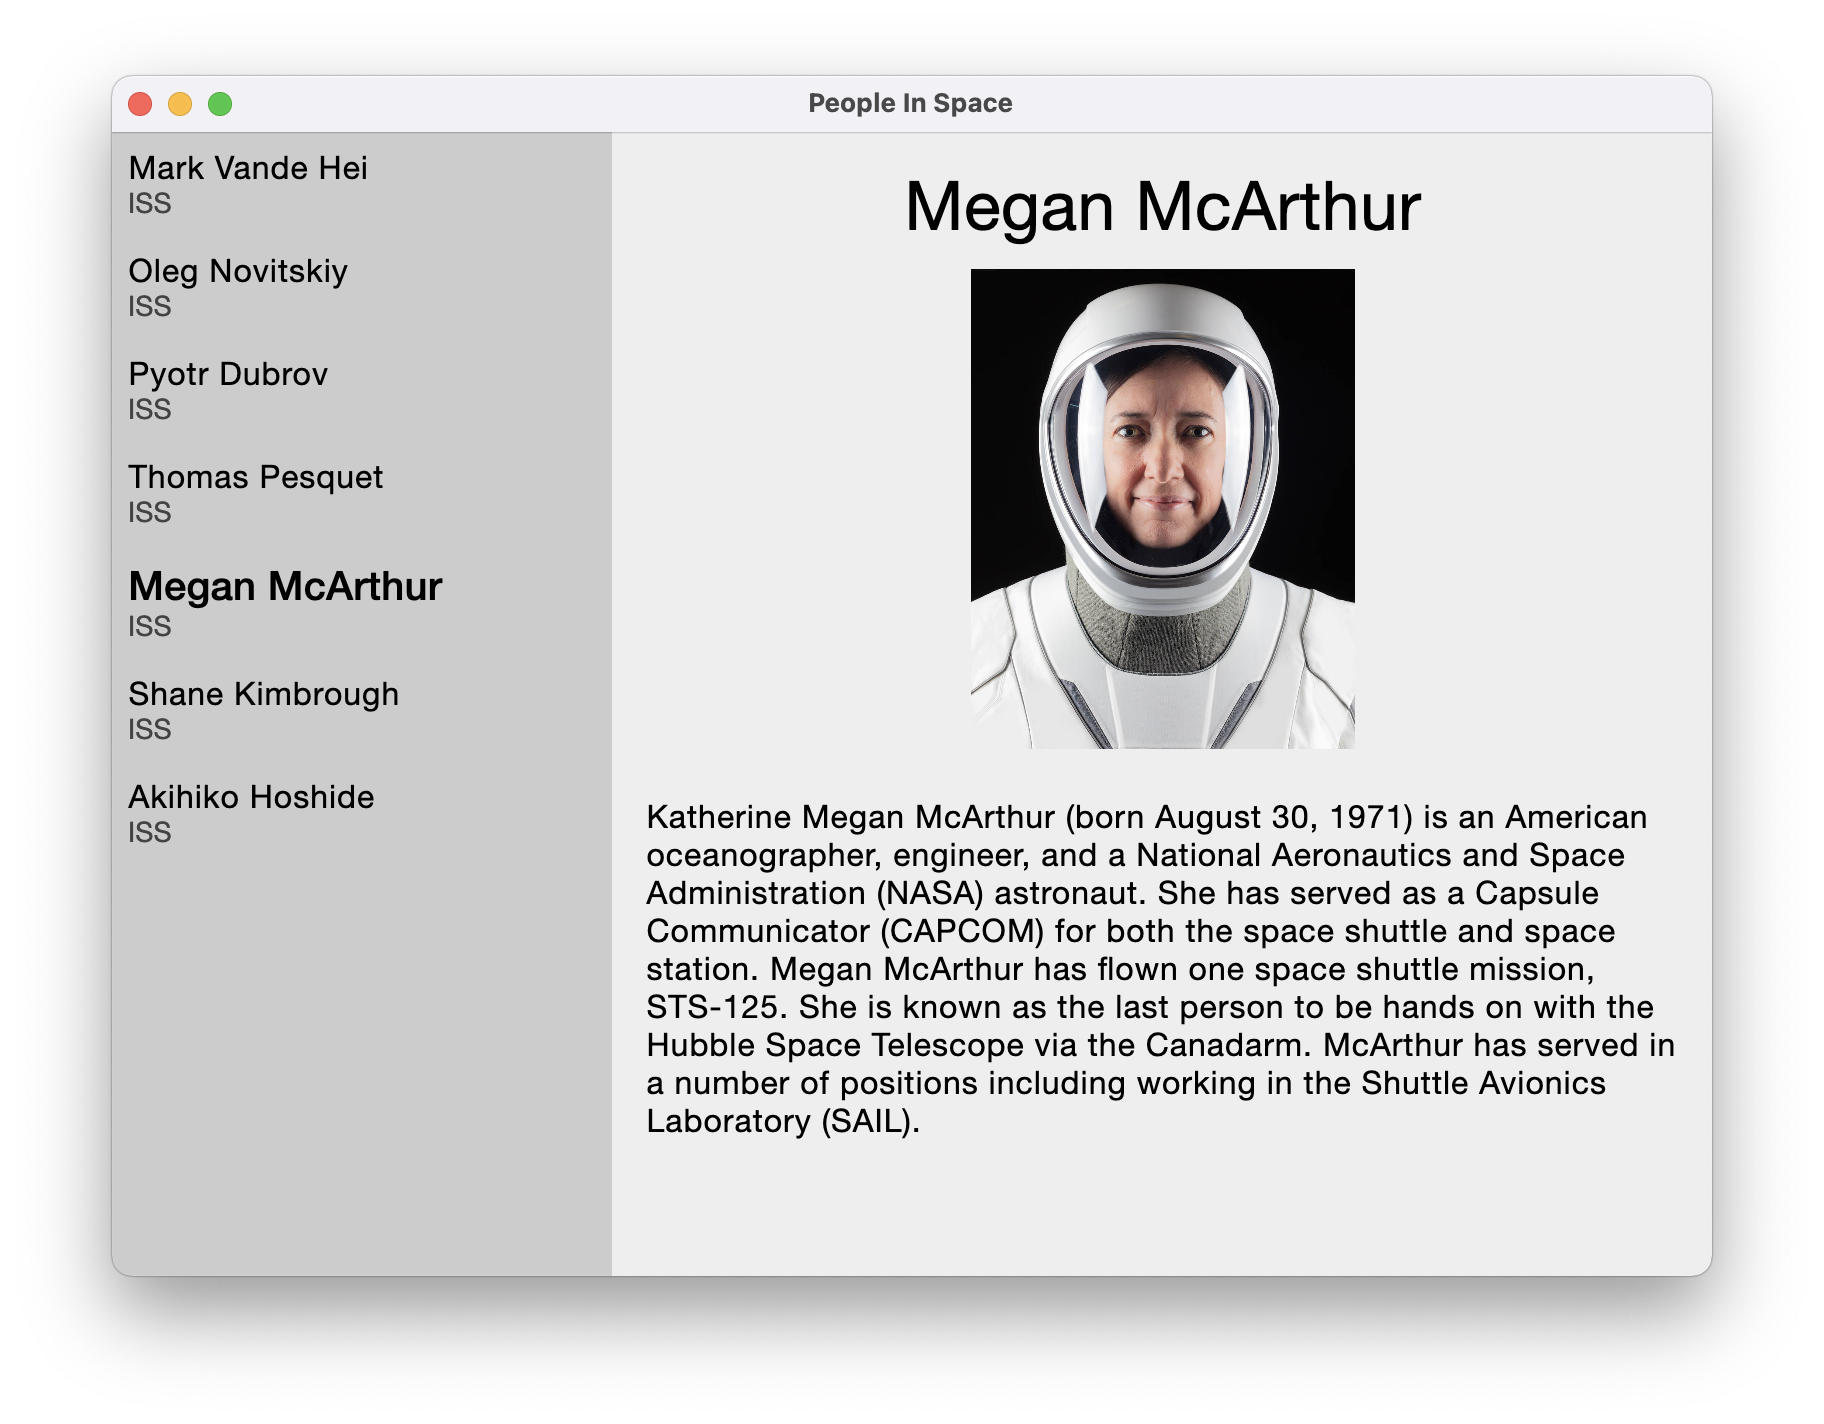1824x1424 pixels.
Task: Click ISS label under Thomas Pesquet
Action: [x=150, y=513]
